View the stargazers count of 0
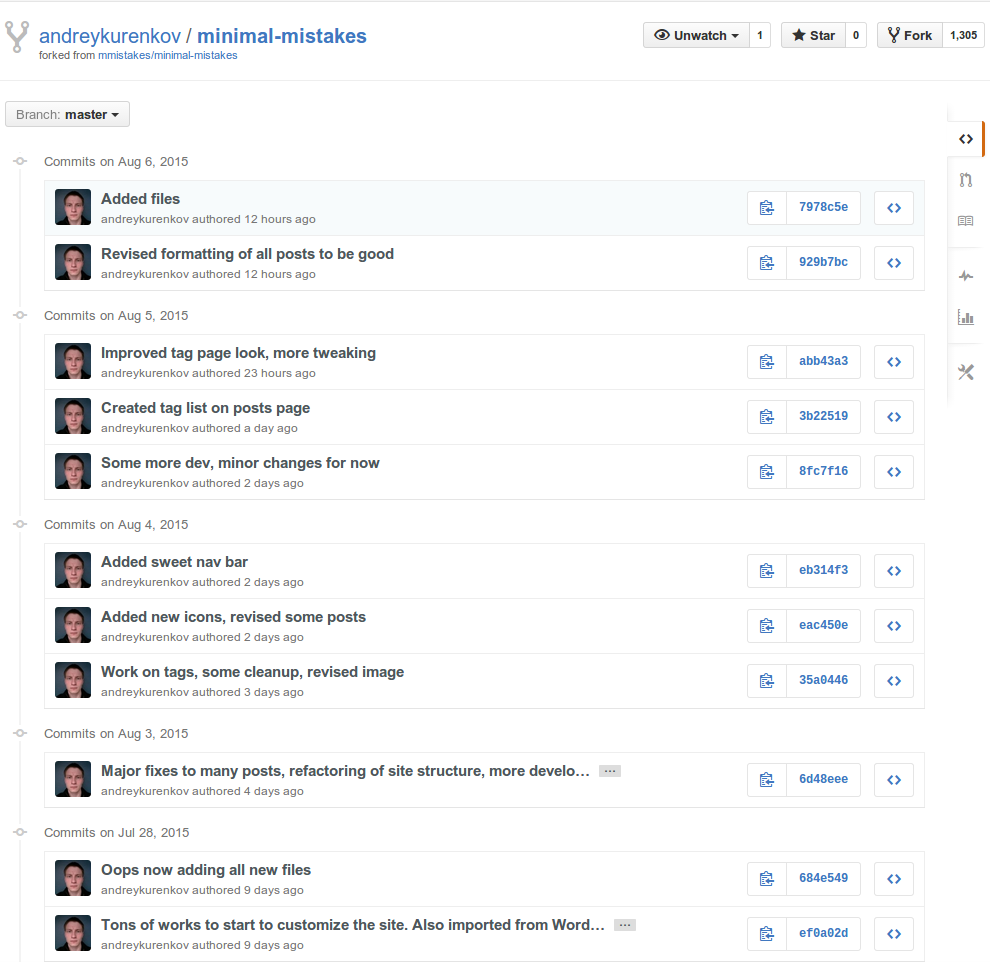The width and height of the screenshot is (990, 962). coord(856,35)
